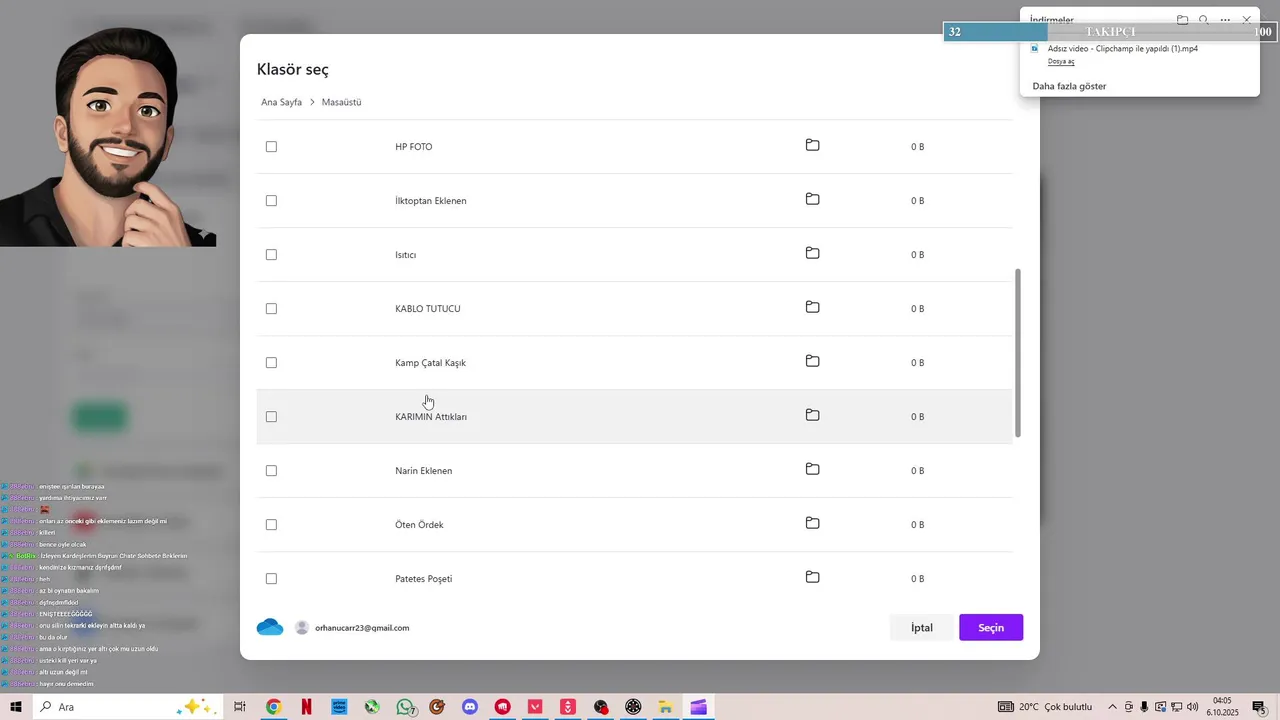Close the İndirmeler downloads panel
This screenshot has width=1280, height=720.
[x=1246, y=20]
